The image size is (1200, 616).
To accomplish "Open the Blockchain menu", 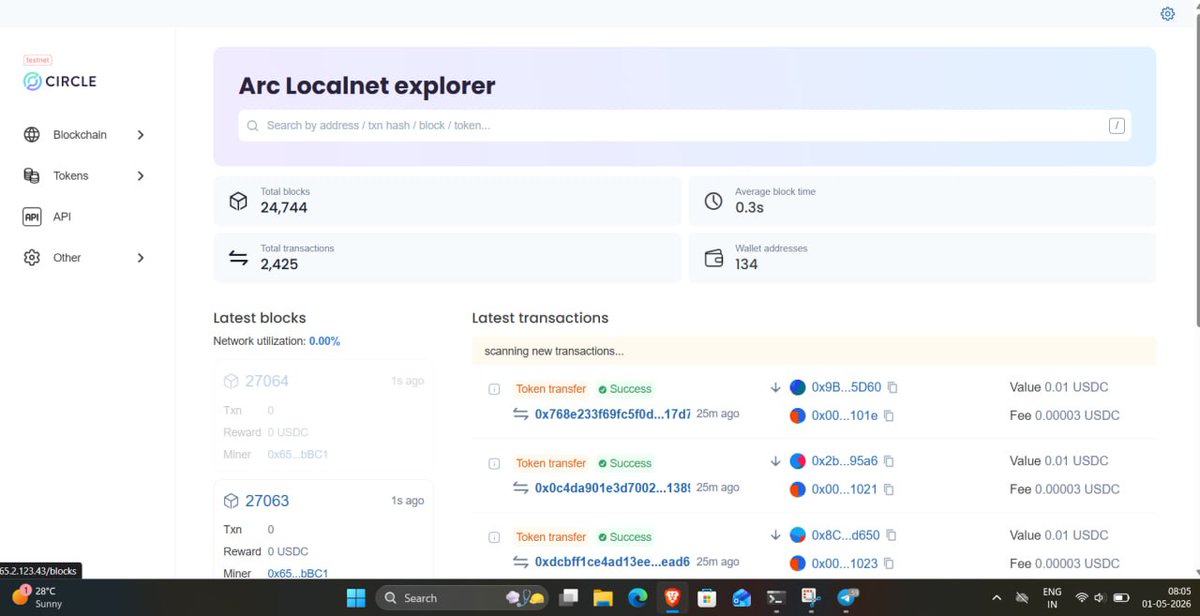I will point(86,135).
